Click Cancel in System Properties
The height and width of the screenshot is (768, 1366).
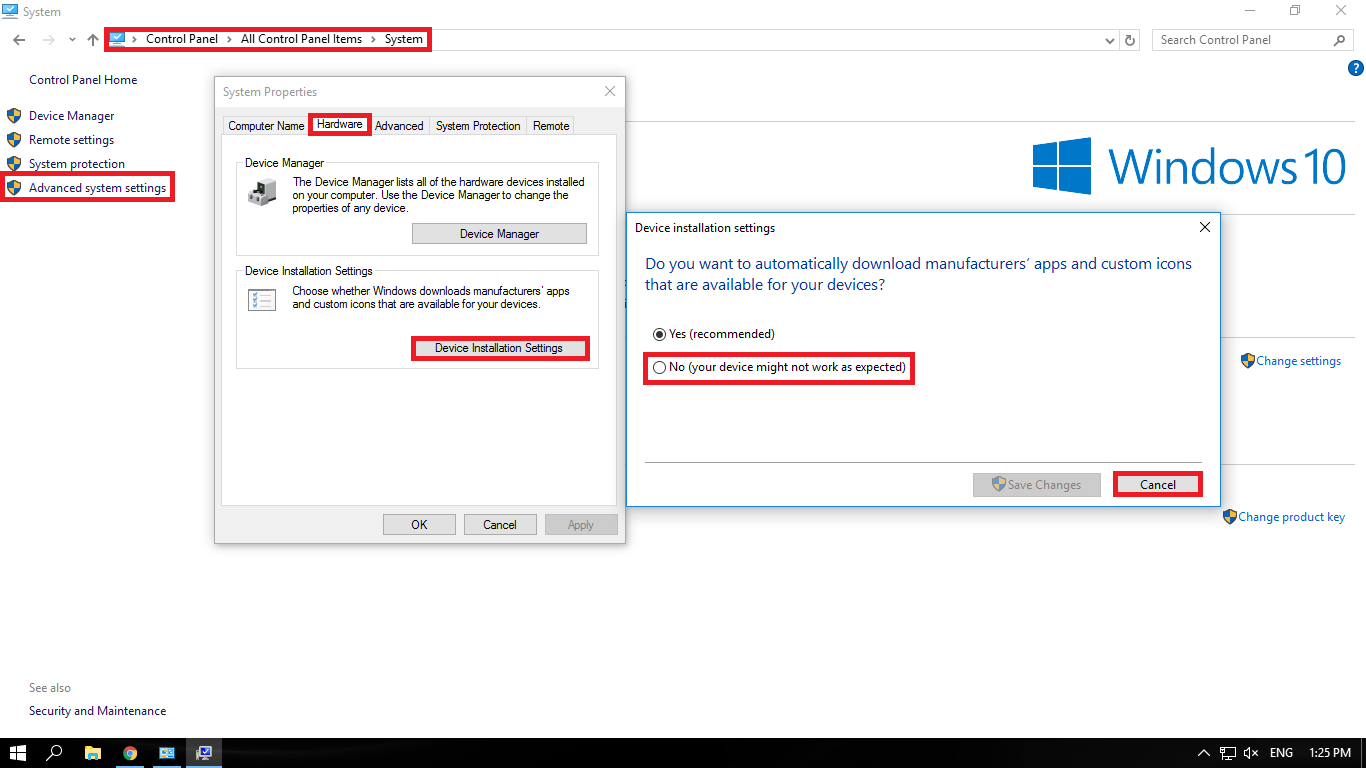pyautogui.click(x=500, y=525)
